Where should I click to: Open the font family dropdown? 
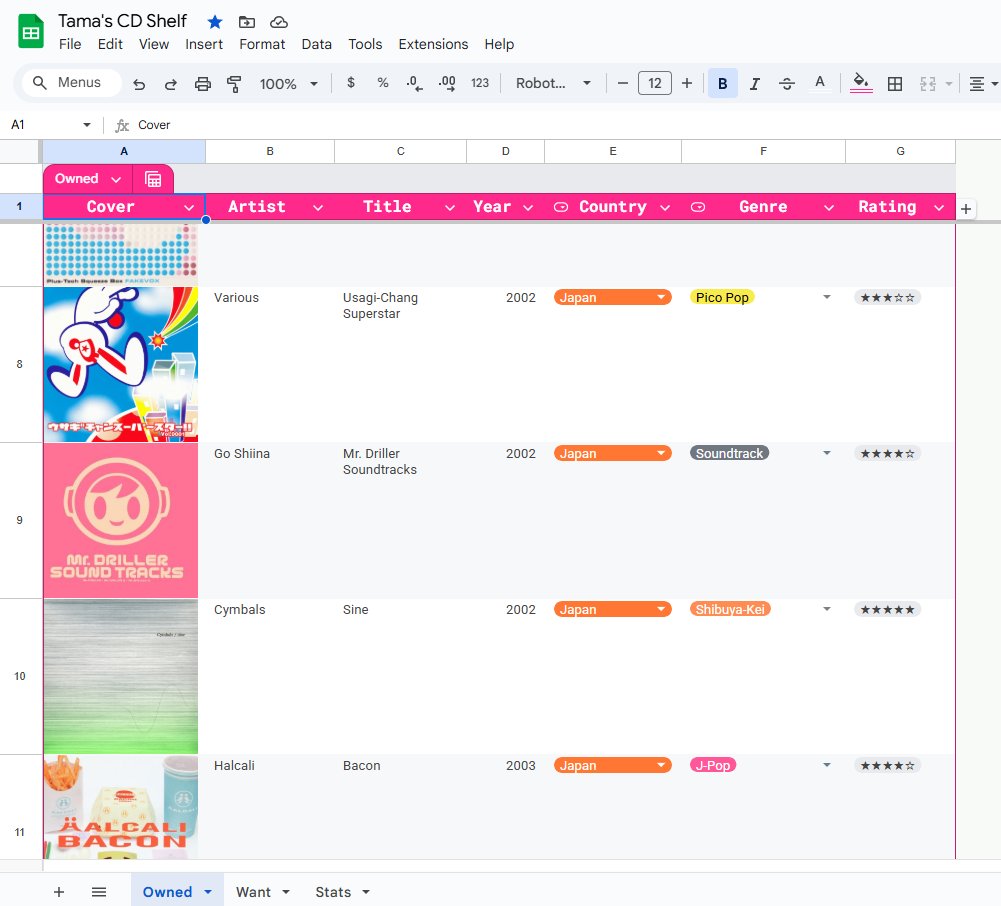tap(553, 84)
